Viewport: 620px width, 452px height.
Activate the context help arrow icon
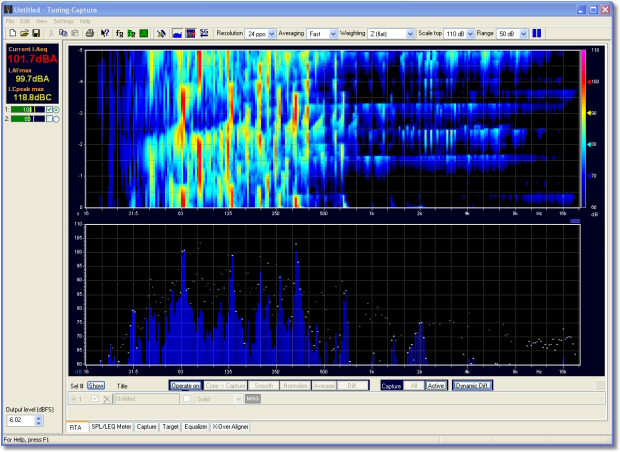[x=104, y=34]
